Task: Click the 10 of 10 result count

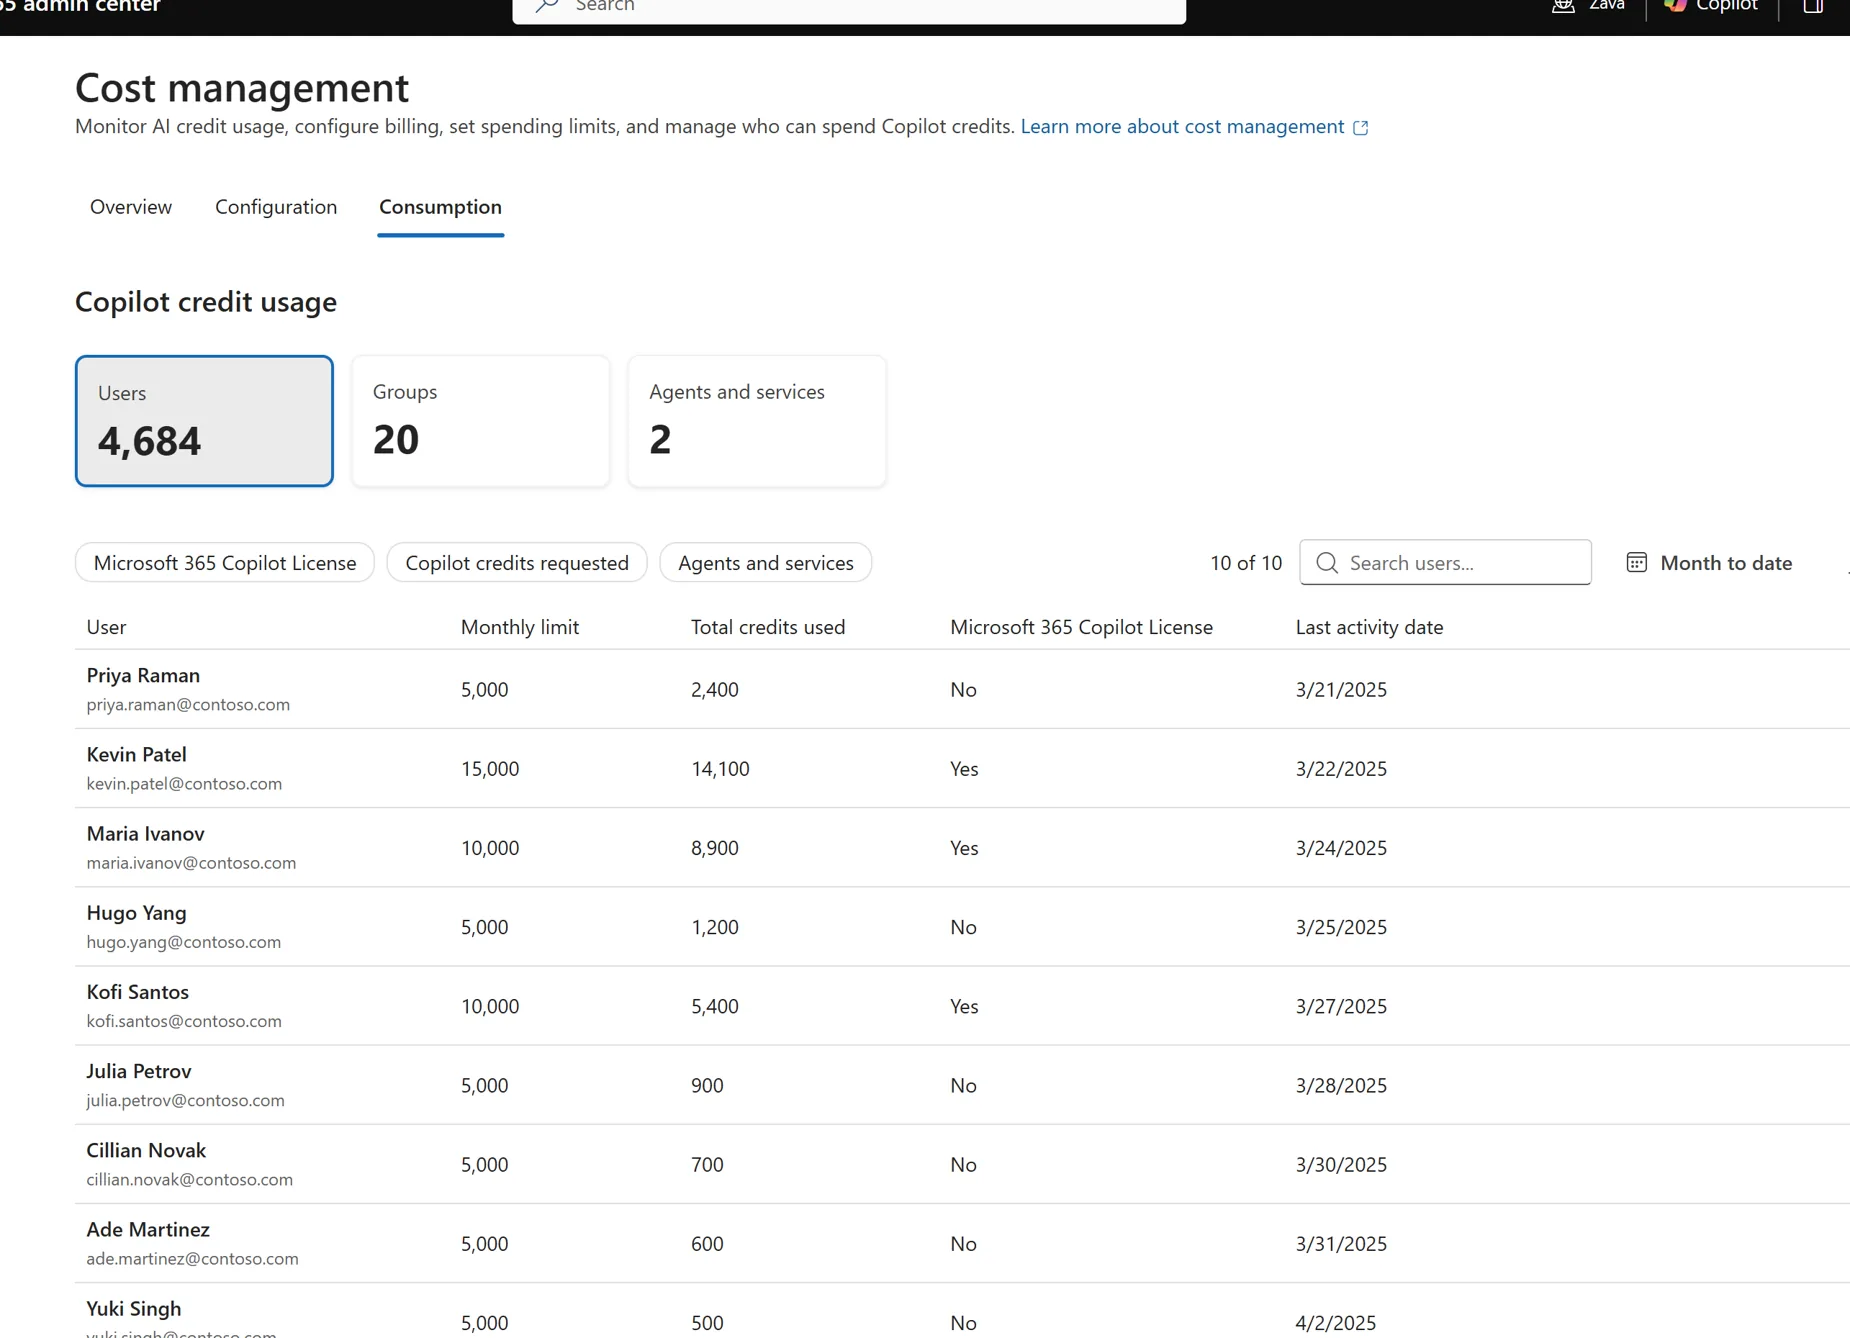Action: point(1246,563)
